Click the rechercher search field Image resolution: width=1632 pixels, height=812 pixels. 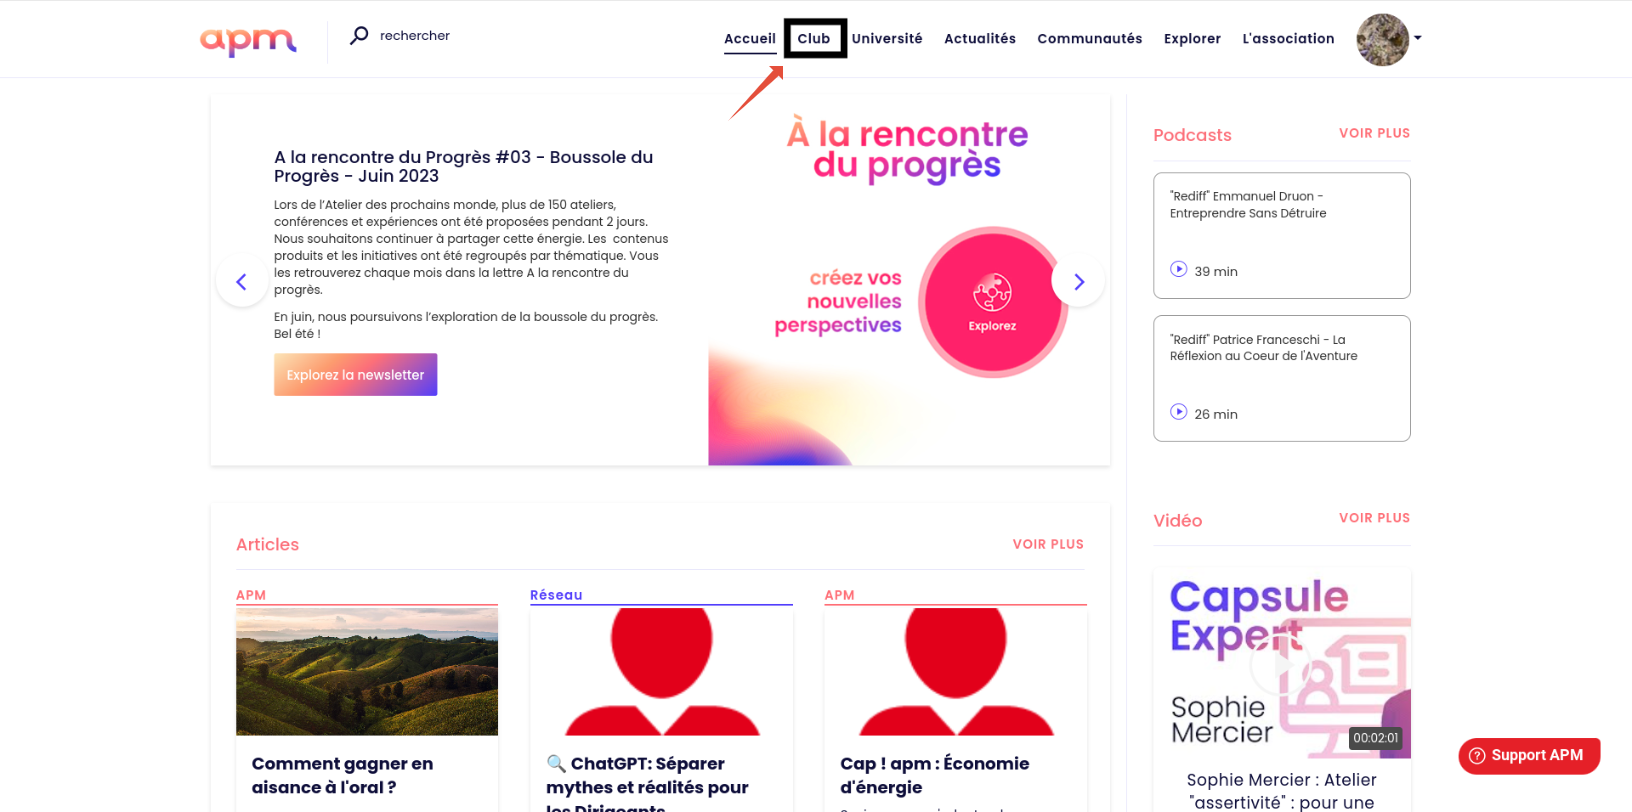[x=415, y=36]
